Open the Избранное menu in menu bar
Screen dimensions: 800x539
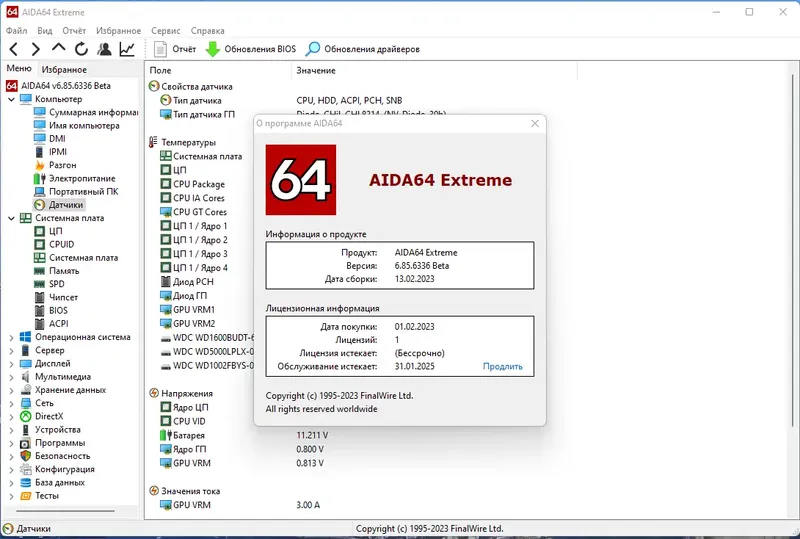pyautogui.click(x=118, y=31)
